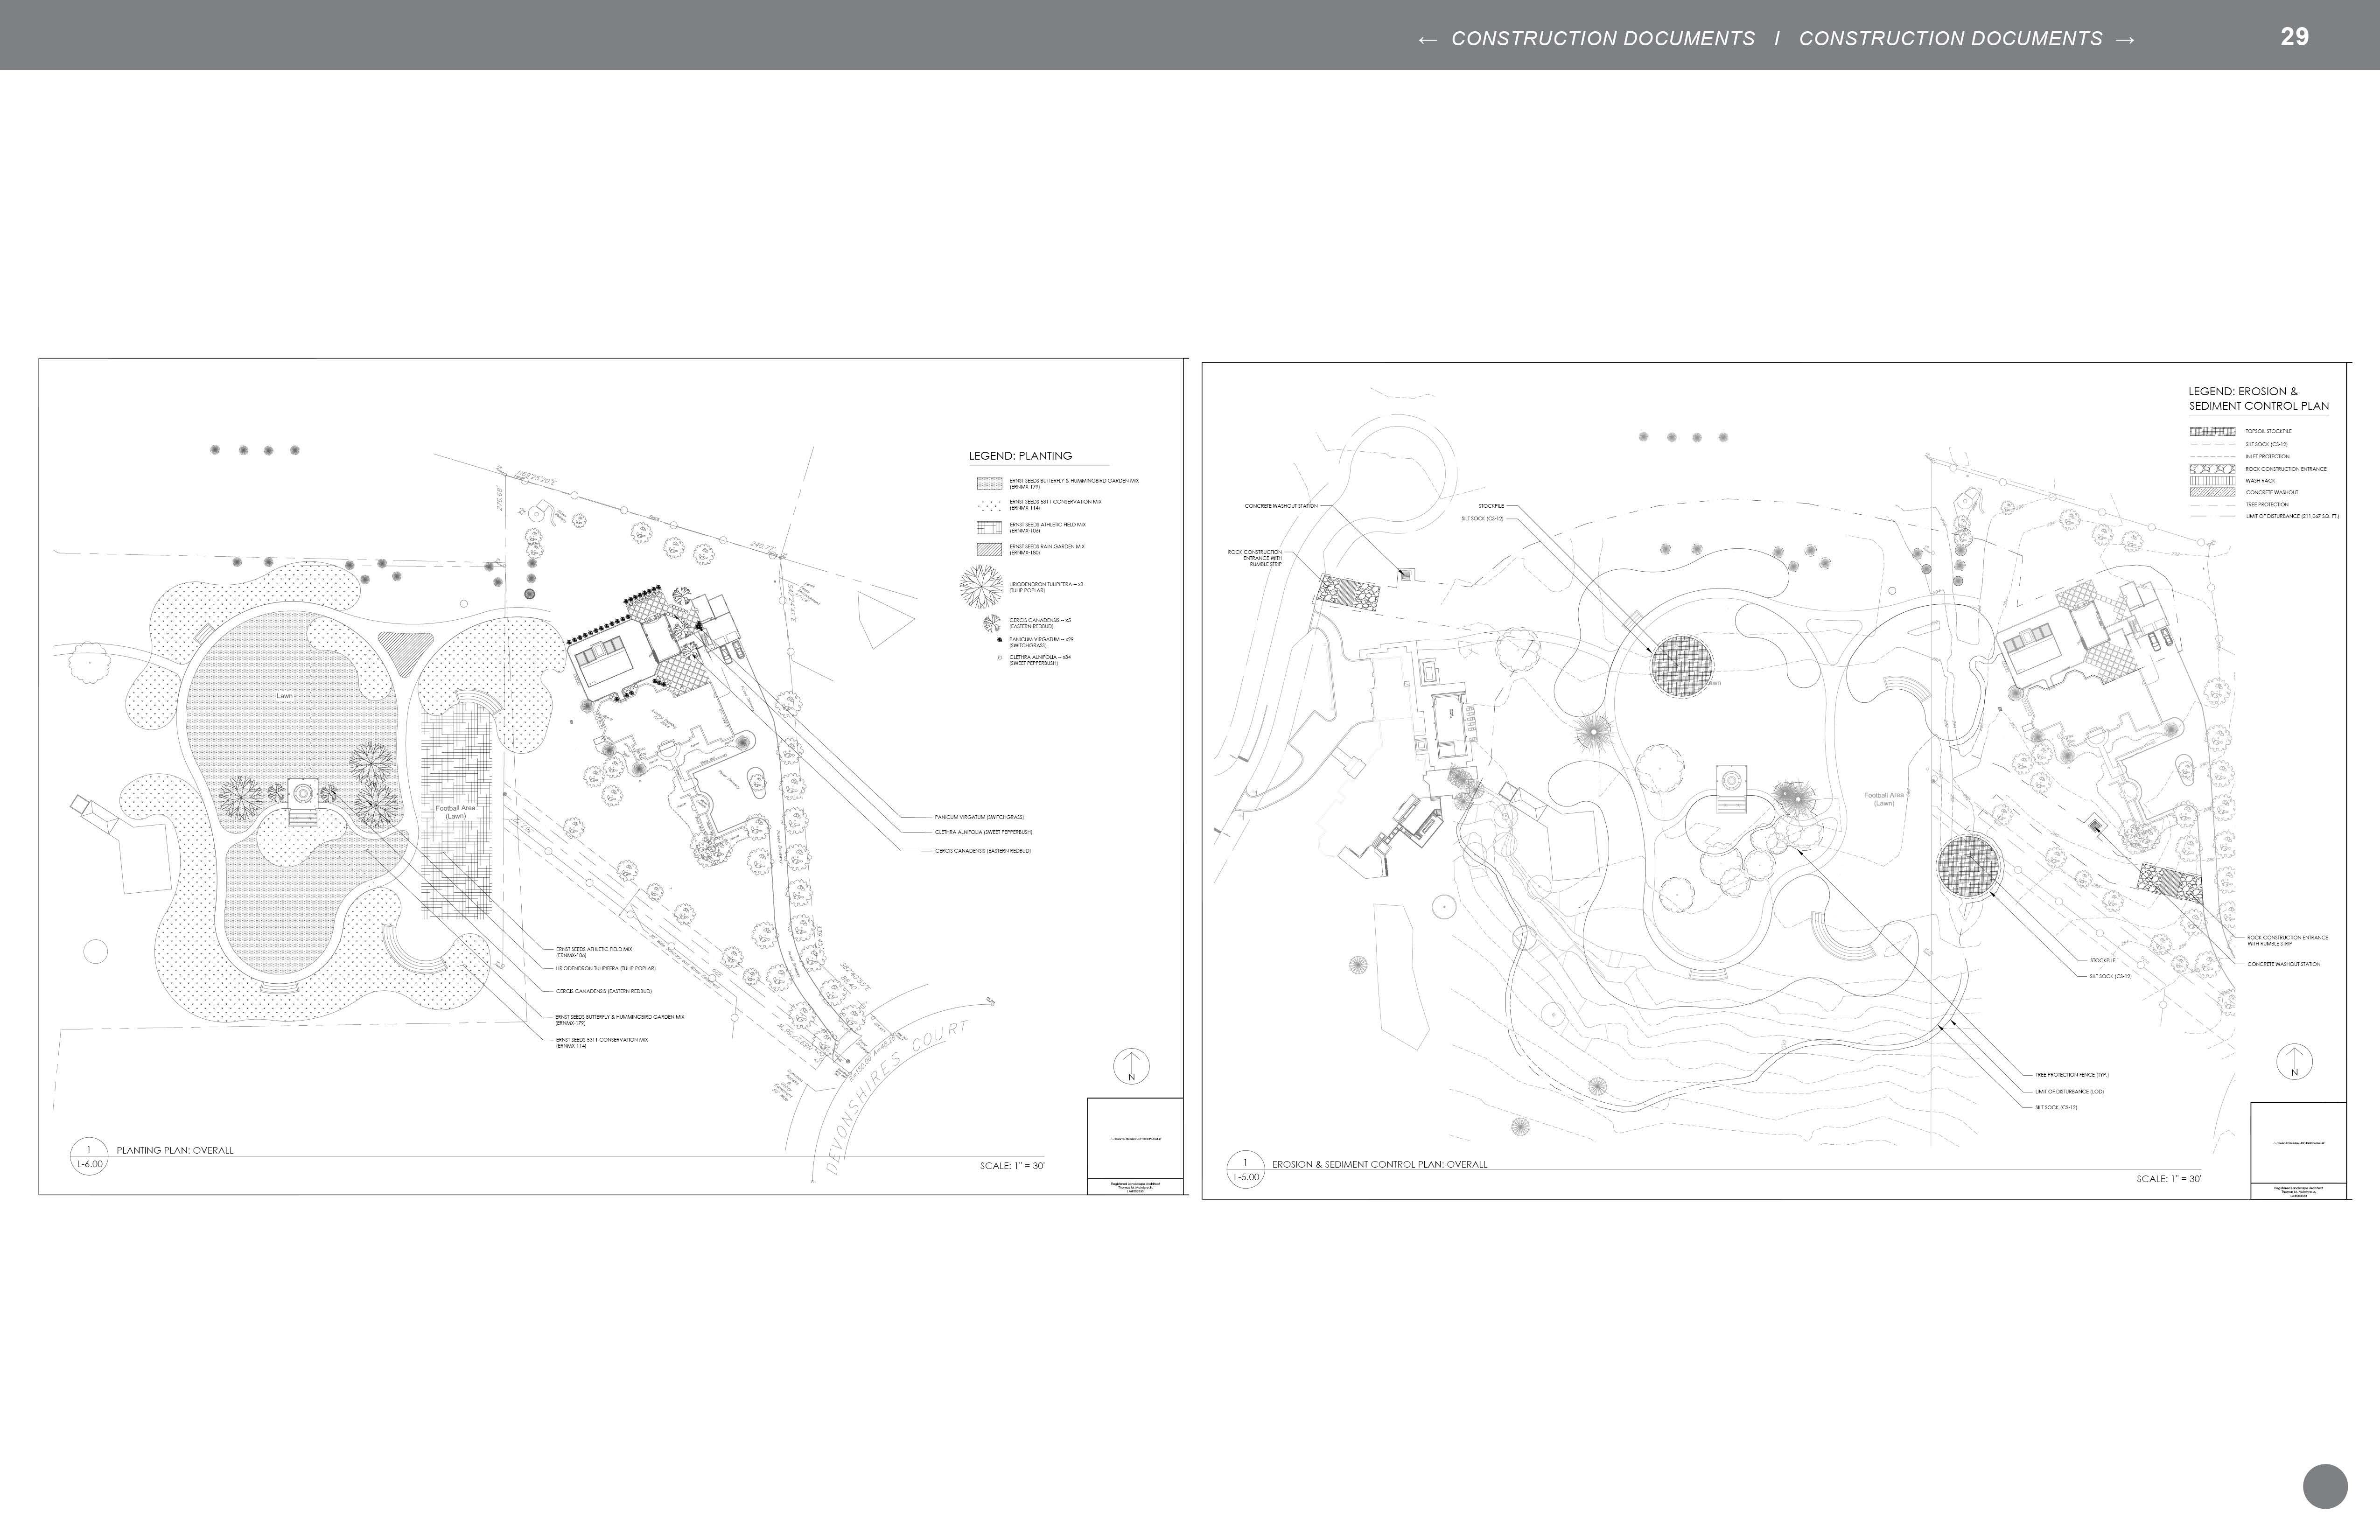This screenshot has width=2380, height=1540.
Task: Click the L-6.00 drawing number bubble
Action: point(88,1156)
